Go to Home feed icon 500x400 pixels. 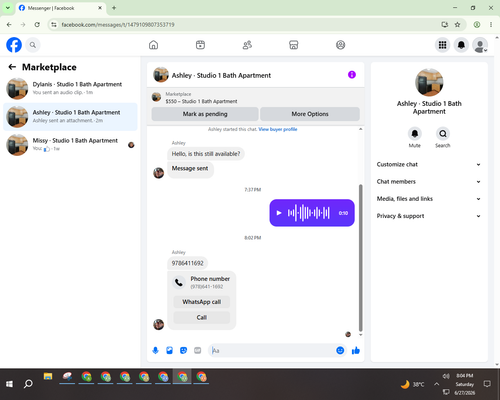pyautogui.click(x=153, y=45)
